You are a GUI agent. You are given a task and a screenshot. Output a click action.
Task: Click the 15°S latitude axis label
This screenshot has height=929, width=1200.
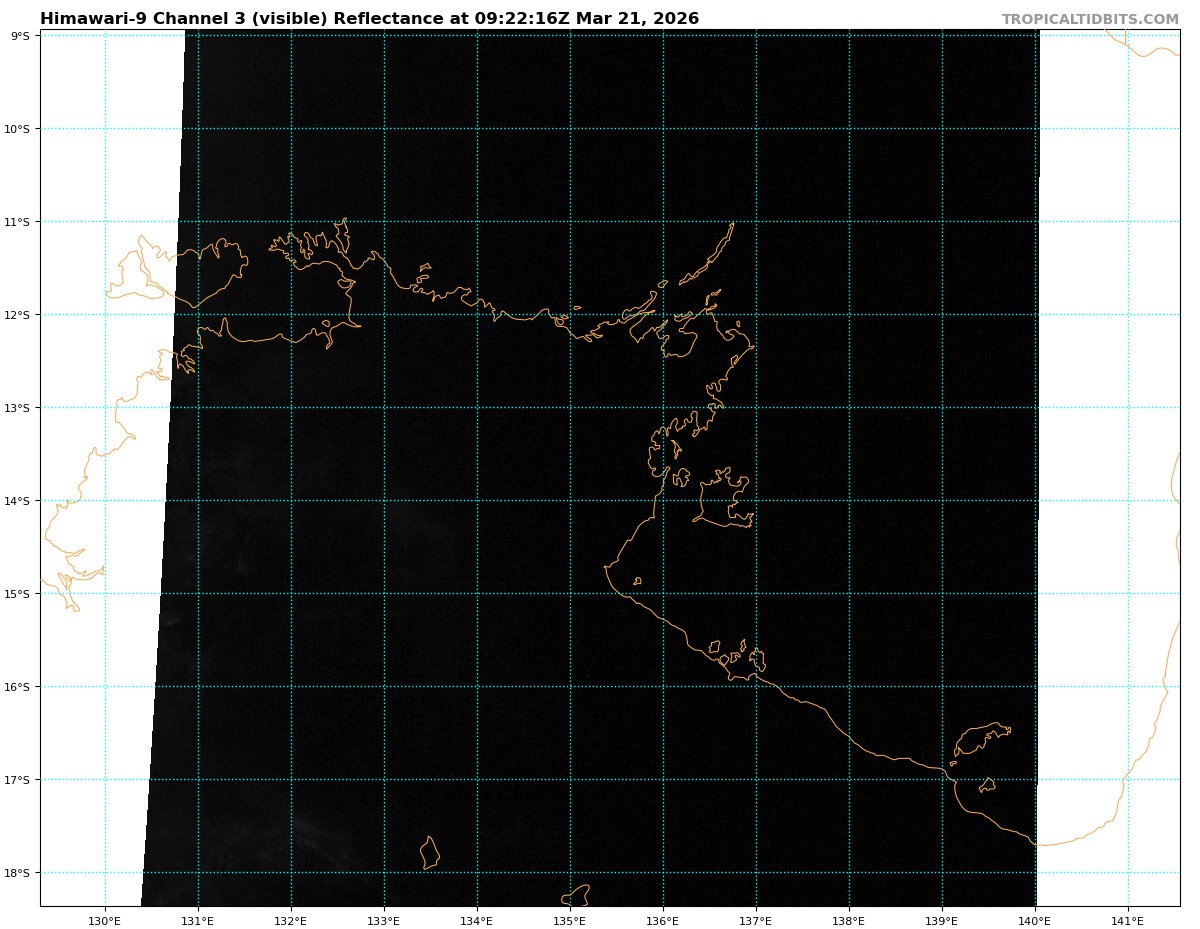pos(18,594)
